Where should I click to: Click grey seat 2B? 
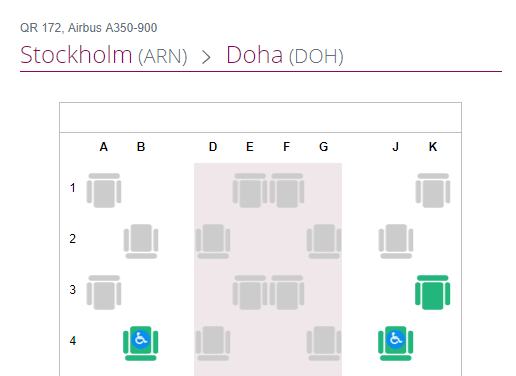(x=141, y=241)
